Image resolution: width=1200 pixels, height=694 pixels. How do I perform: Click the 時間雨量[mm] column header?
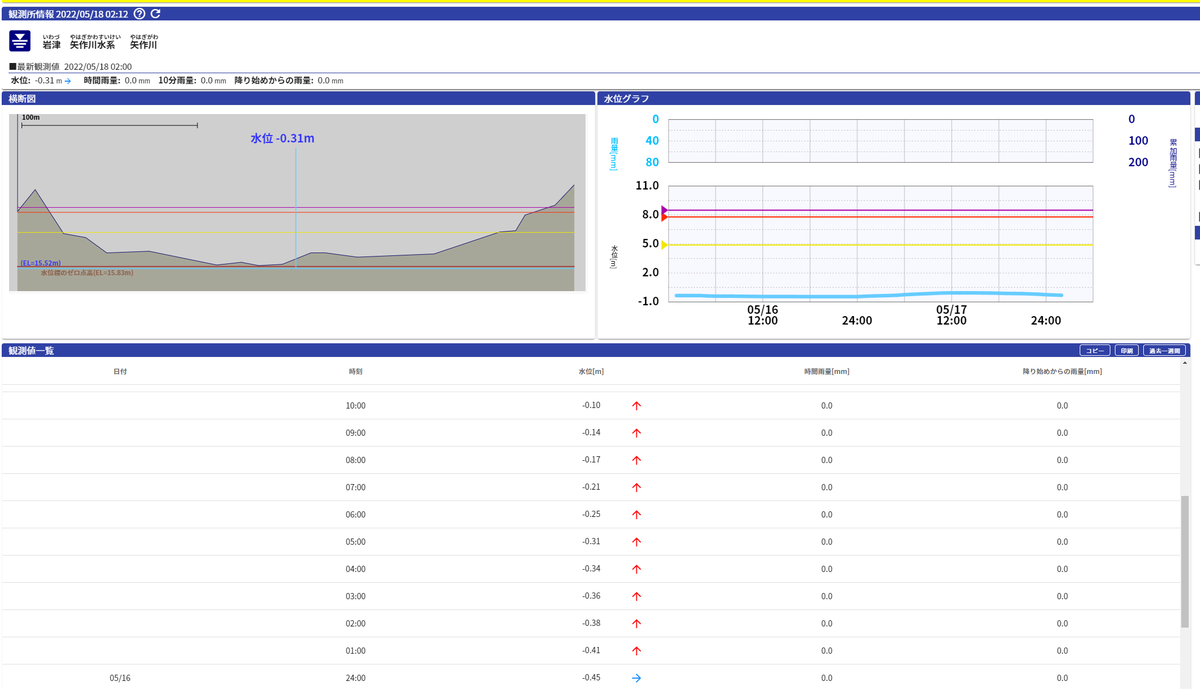point(827,371)
